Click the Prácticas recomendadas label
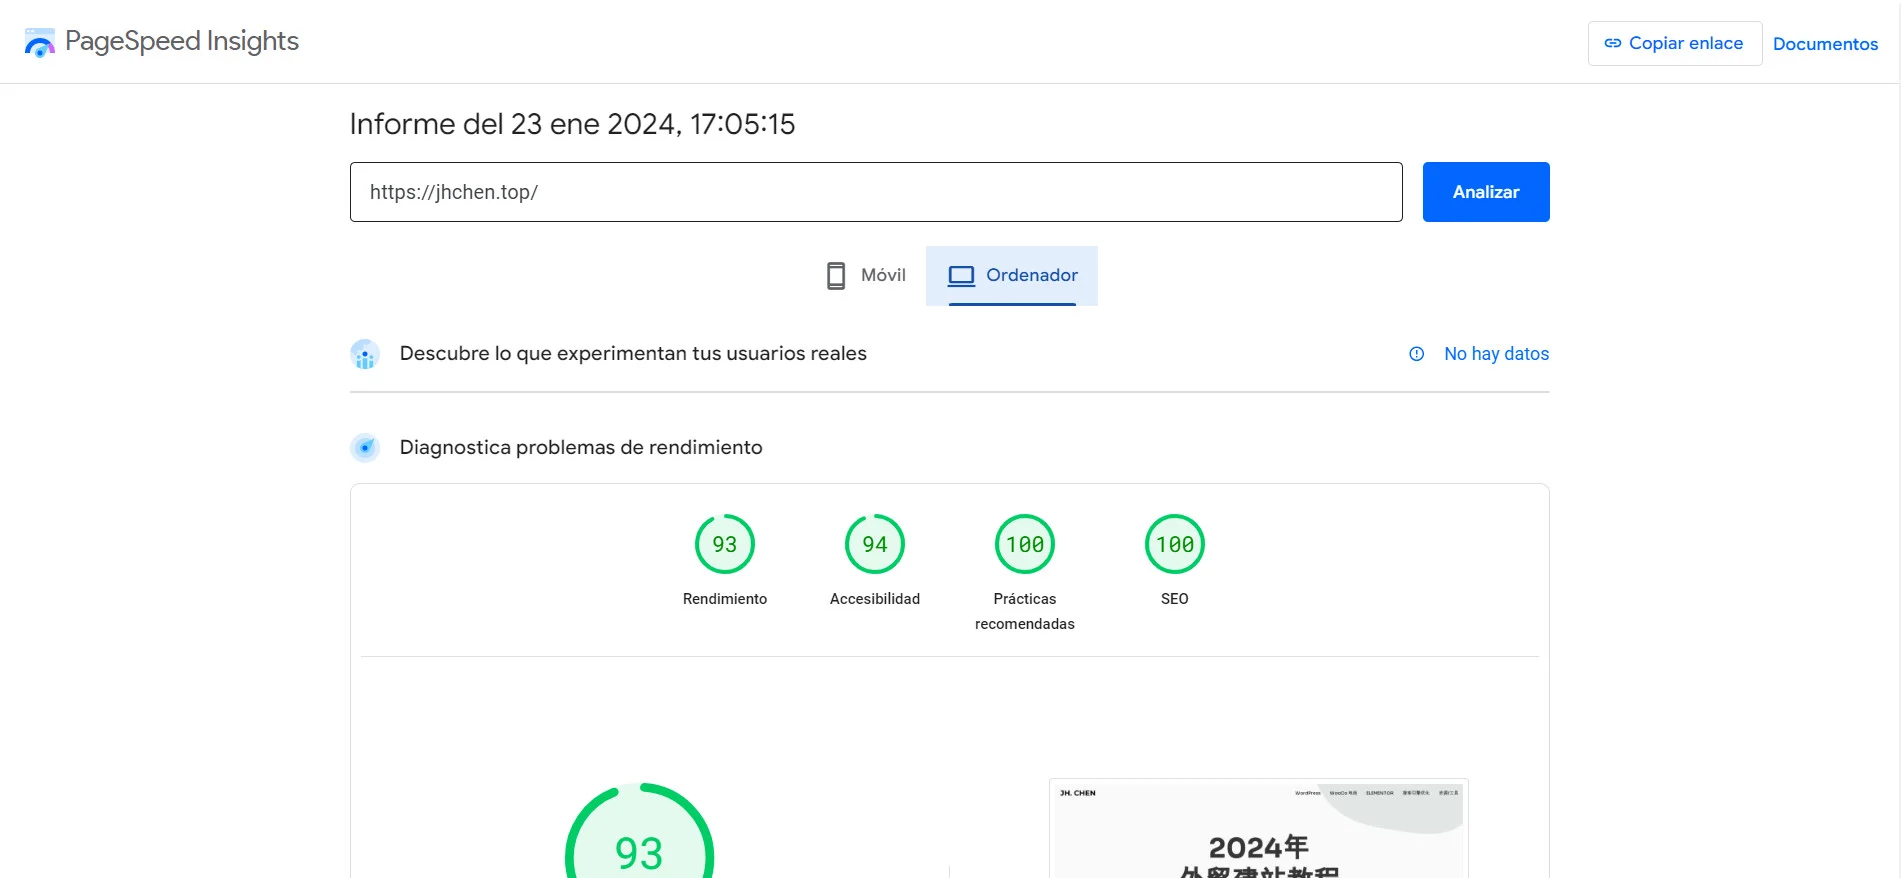 pyautogui.click(x=1025, y=611)
